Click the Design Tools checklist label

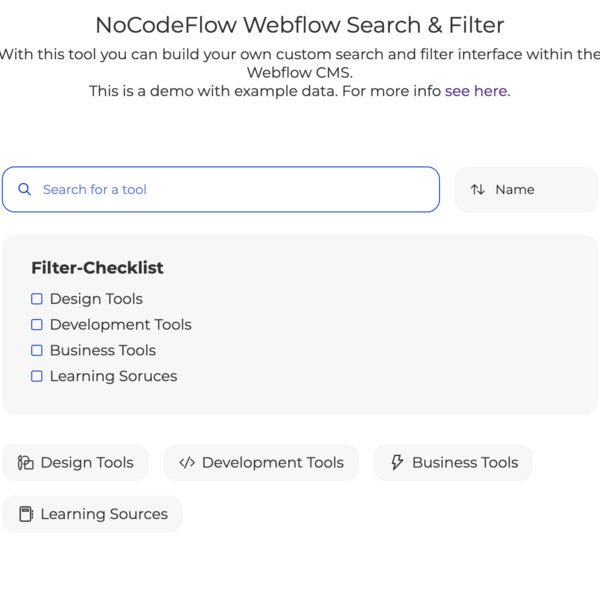[96, 299]
